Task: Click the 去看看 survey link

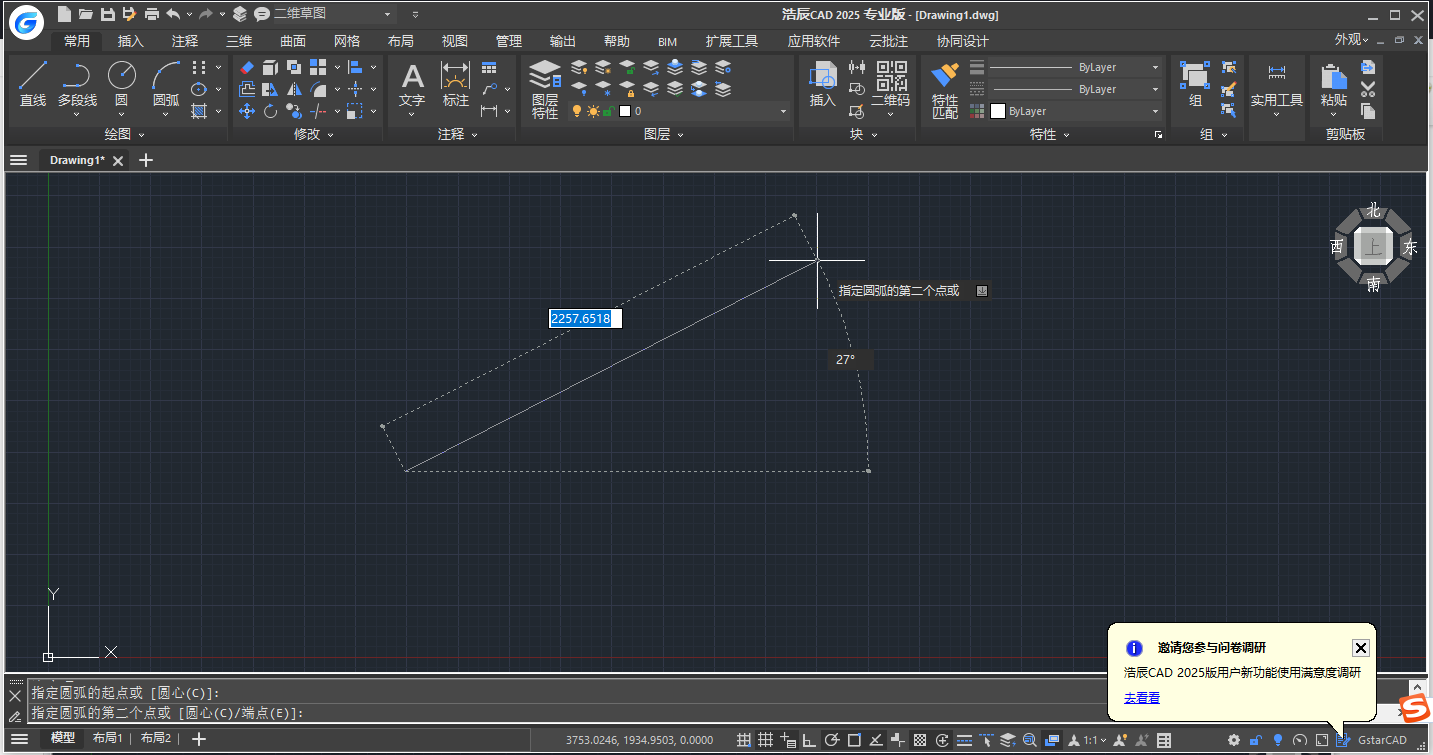Action: click(x=1141, y=697)
